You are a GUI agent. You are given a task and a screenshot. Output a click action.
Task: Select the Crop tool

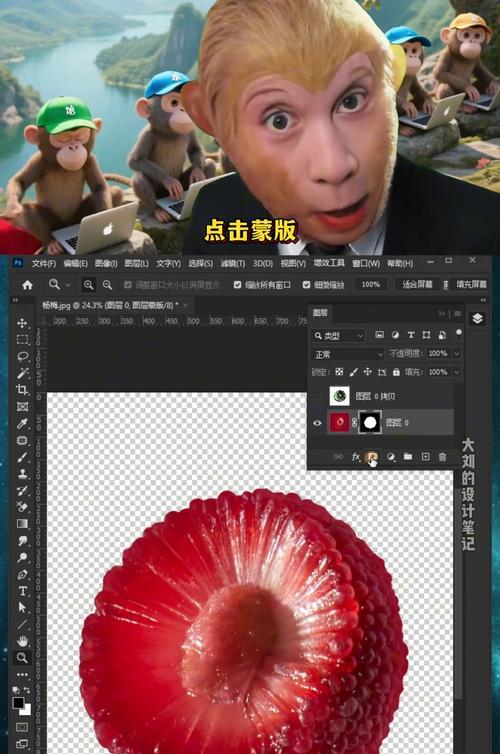tap(22, 390)
